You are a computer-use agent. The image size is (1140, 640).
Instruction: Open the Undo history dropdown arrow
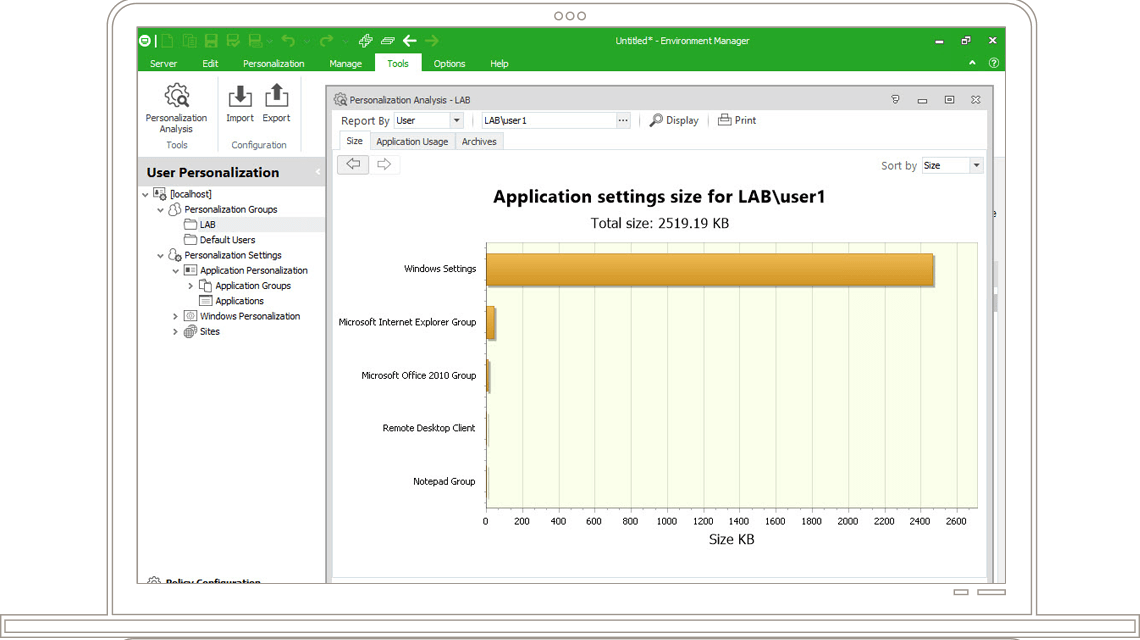(x=307, y=41)
